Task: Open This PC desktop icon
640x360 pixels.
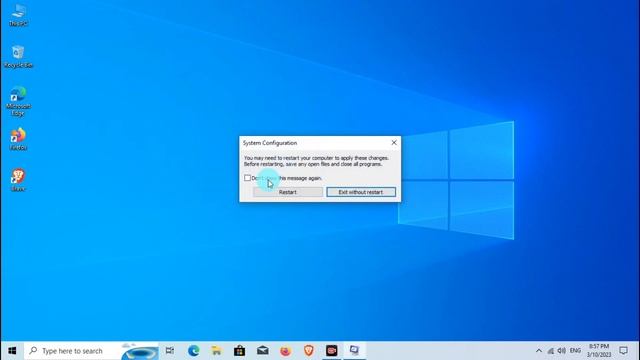Action: pyautogui.click(x=18, y=15)
